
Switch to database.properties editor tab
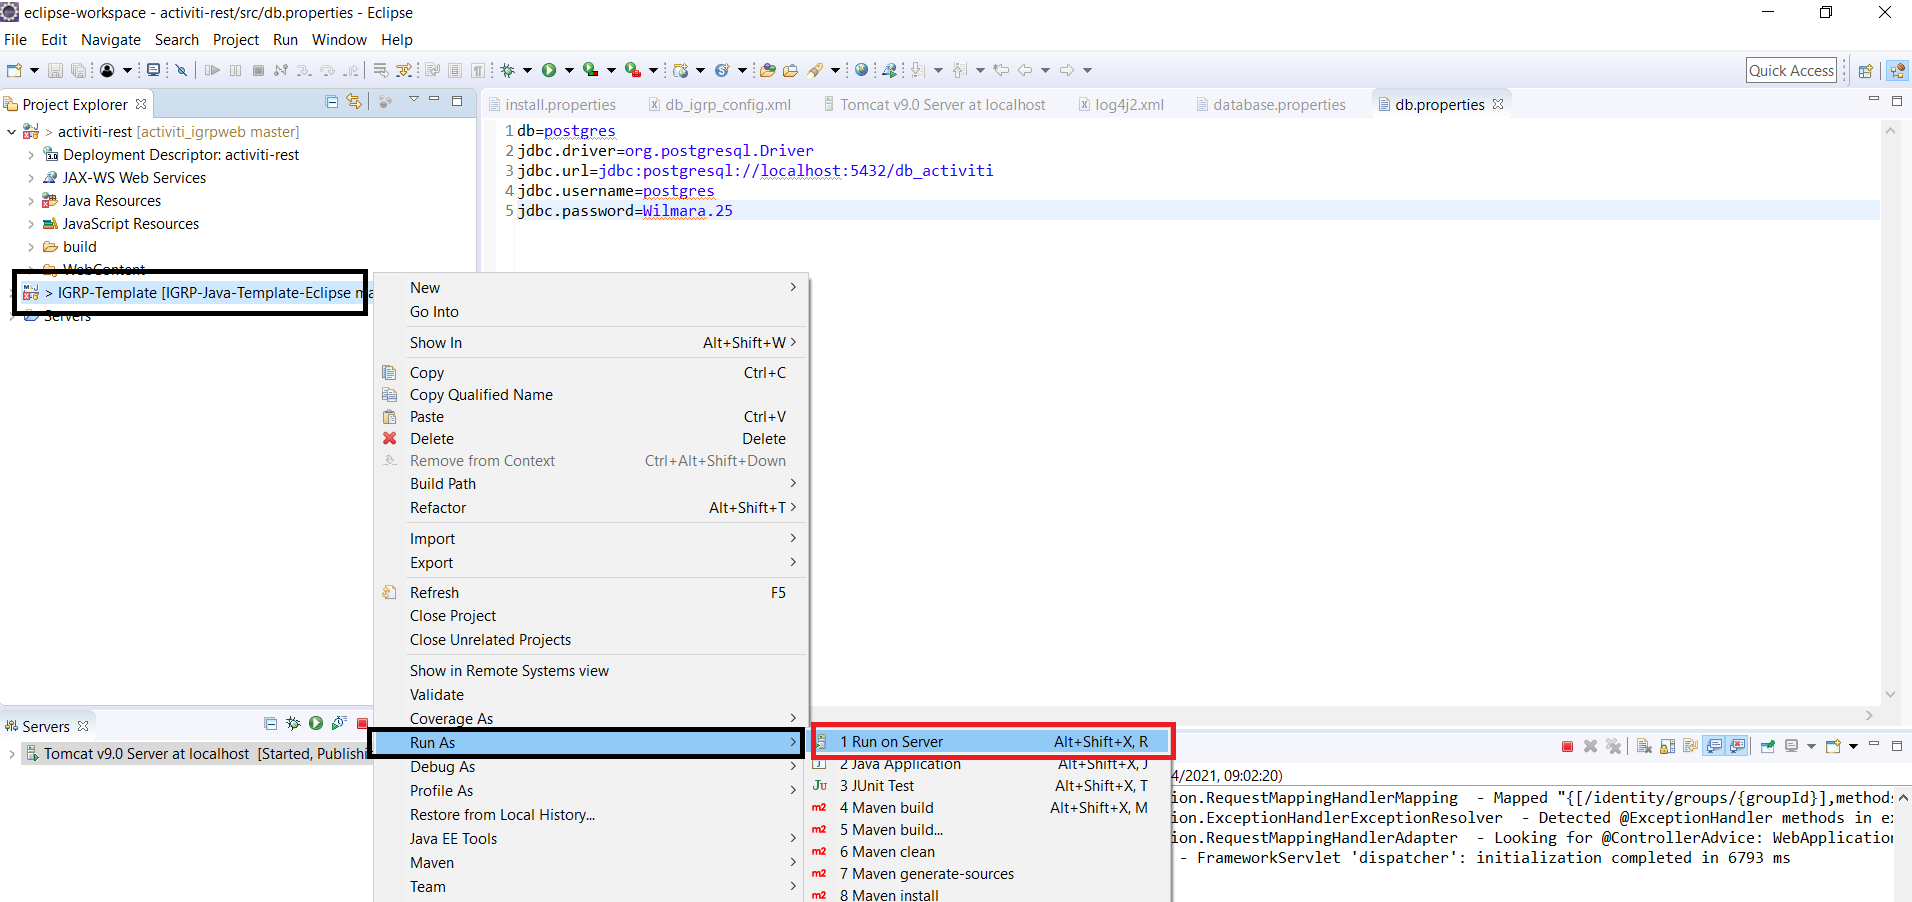(x=1270, y=105)
